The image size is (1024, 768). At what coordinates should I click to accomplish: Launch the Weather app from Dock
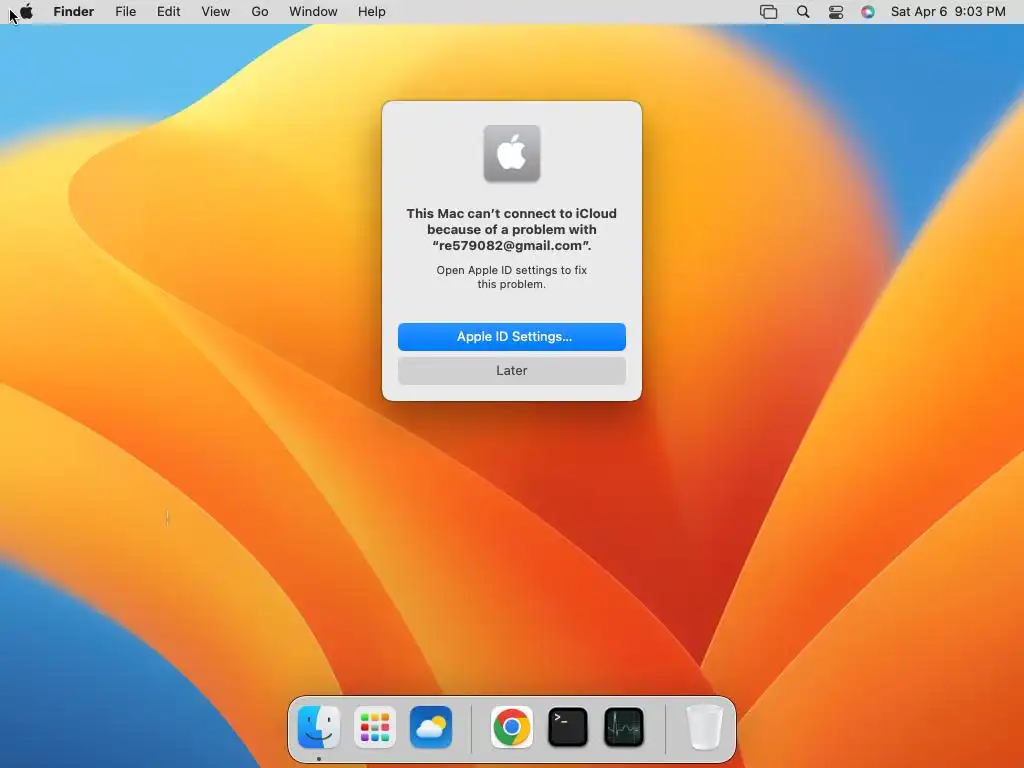431,727
